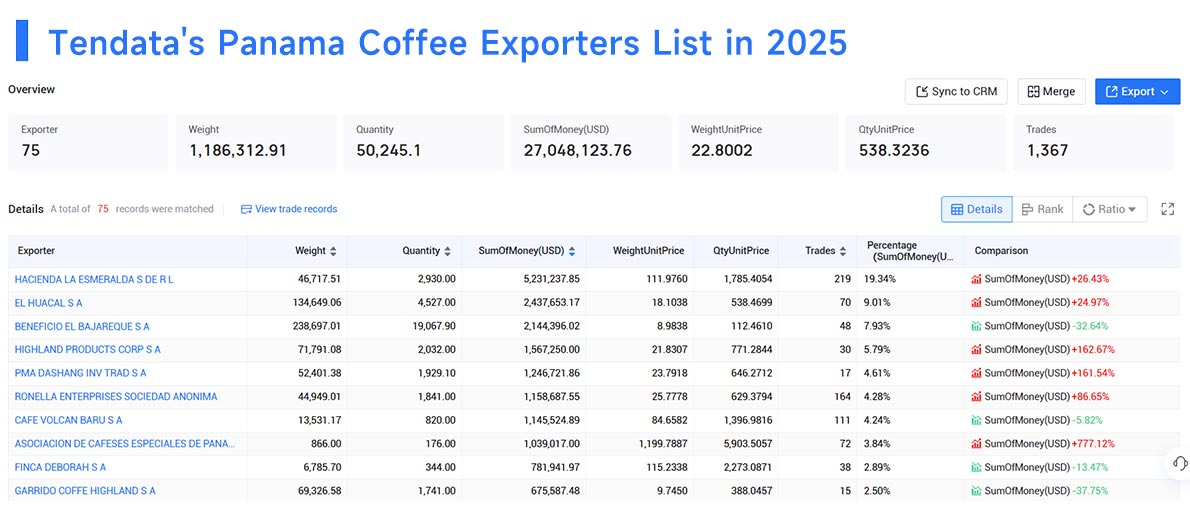The image size is (1190, 510).
Task: Click the Sync to CRM button
Action: point(956,91)
